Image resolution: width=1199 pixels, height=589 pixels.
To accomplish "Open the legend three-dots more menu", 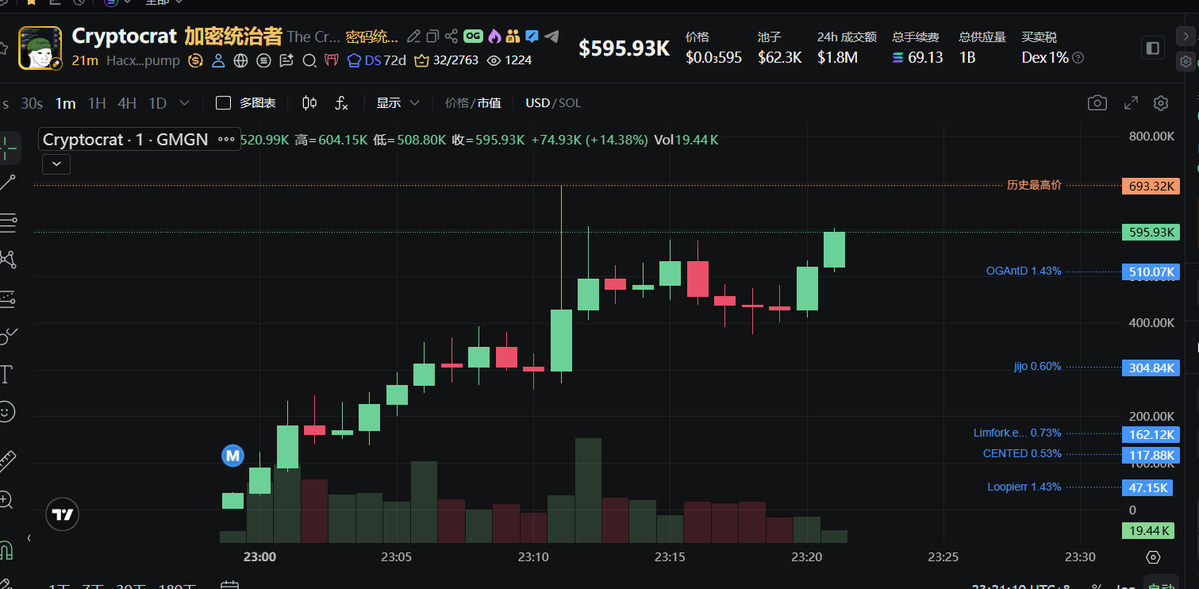I will pos(226,139).
